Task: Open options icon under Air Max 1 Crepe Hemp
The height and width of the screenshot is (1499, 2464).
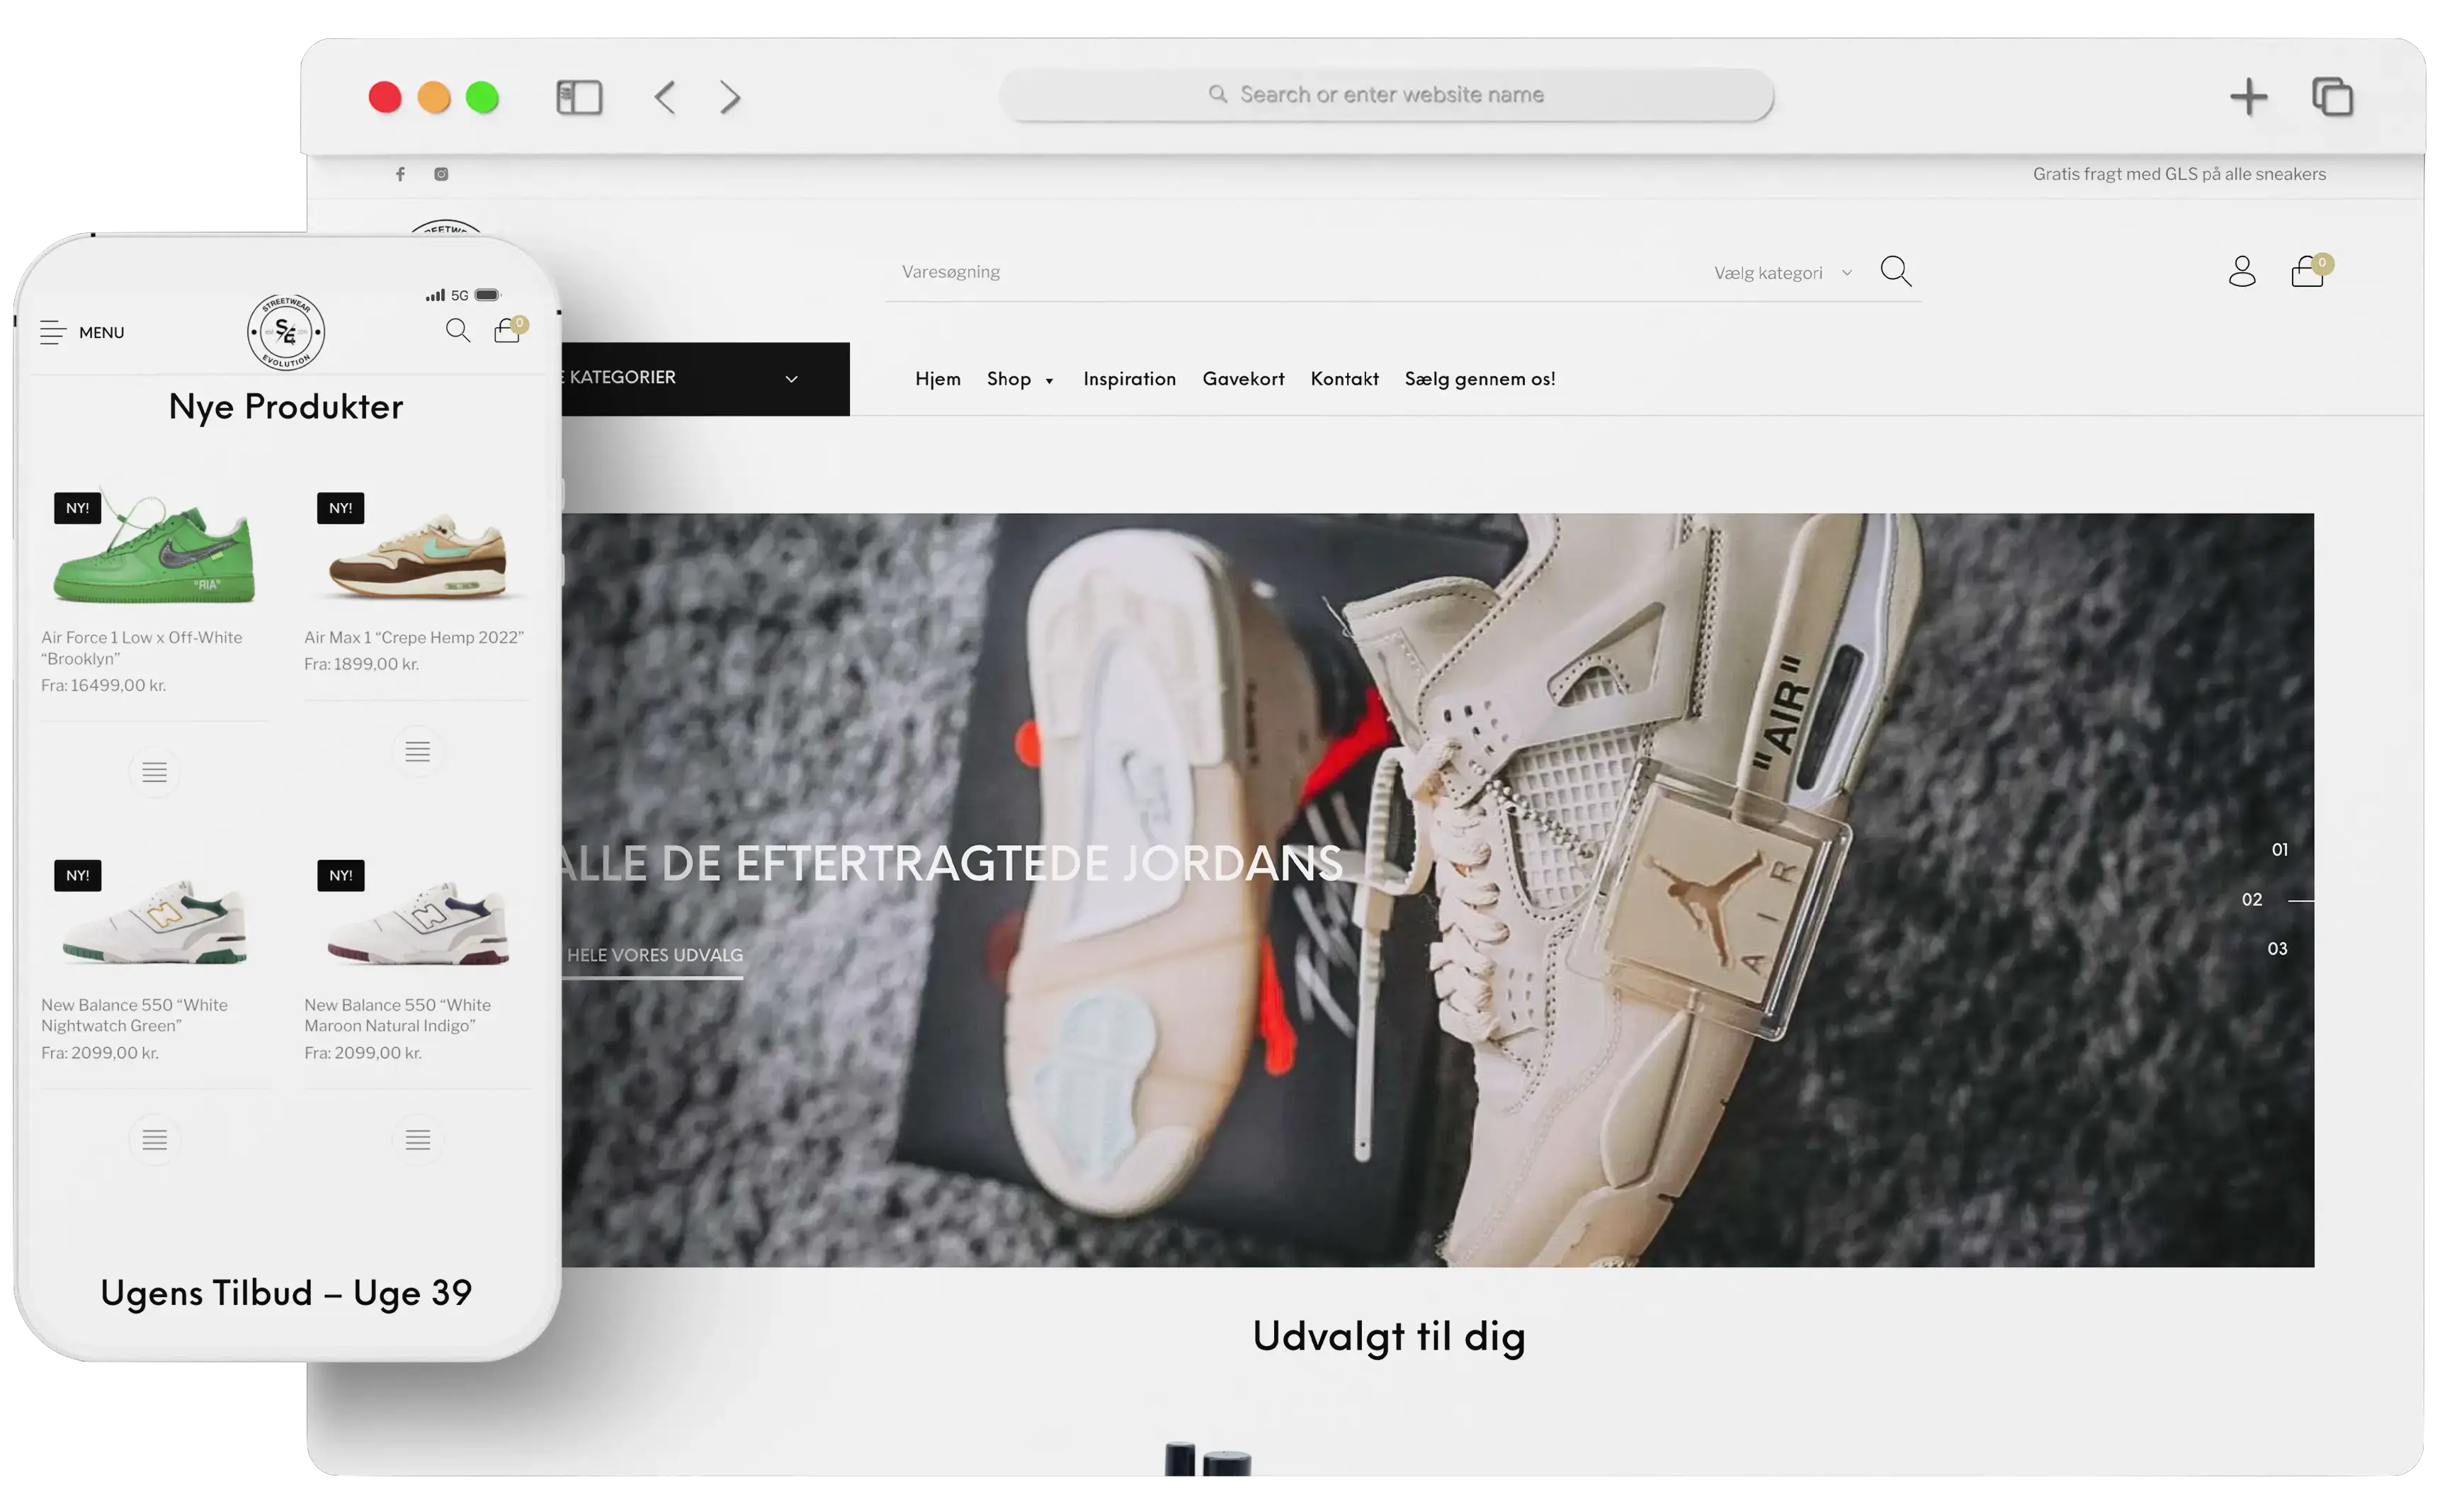Action: coord(418,752)
